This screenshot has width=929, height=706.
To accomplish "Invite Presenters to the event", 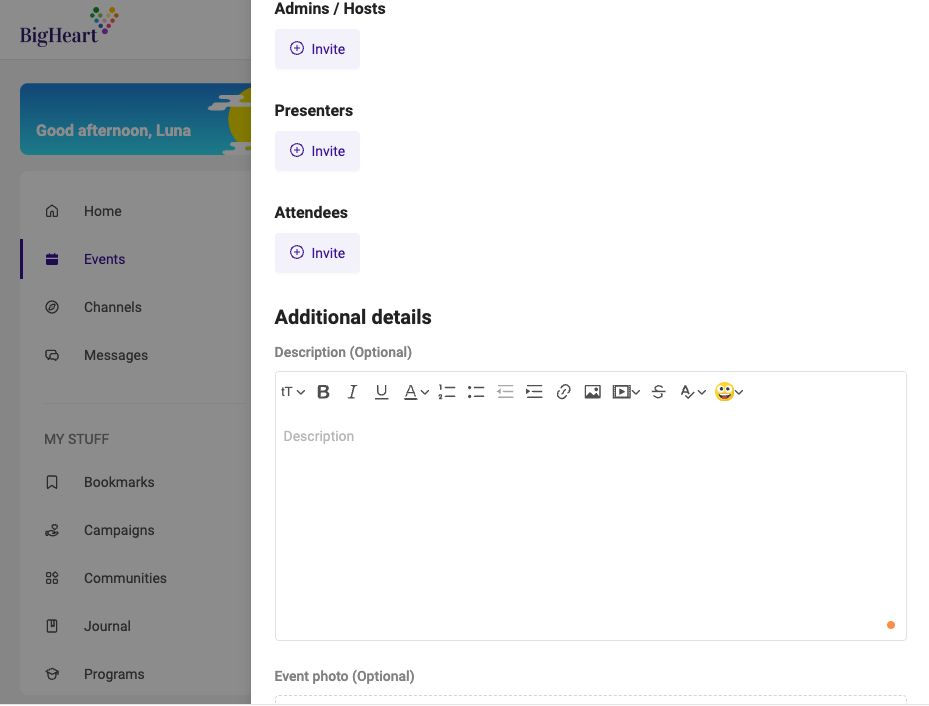I will 317,151.
